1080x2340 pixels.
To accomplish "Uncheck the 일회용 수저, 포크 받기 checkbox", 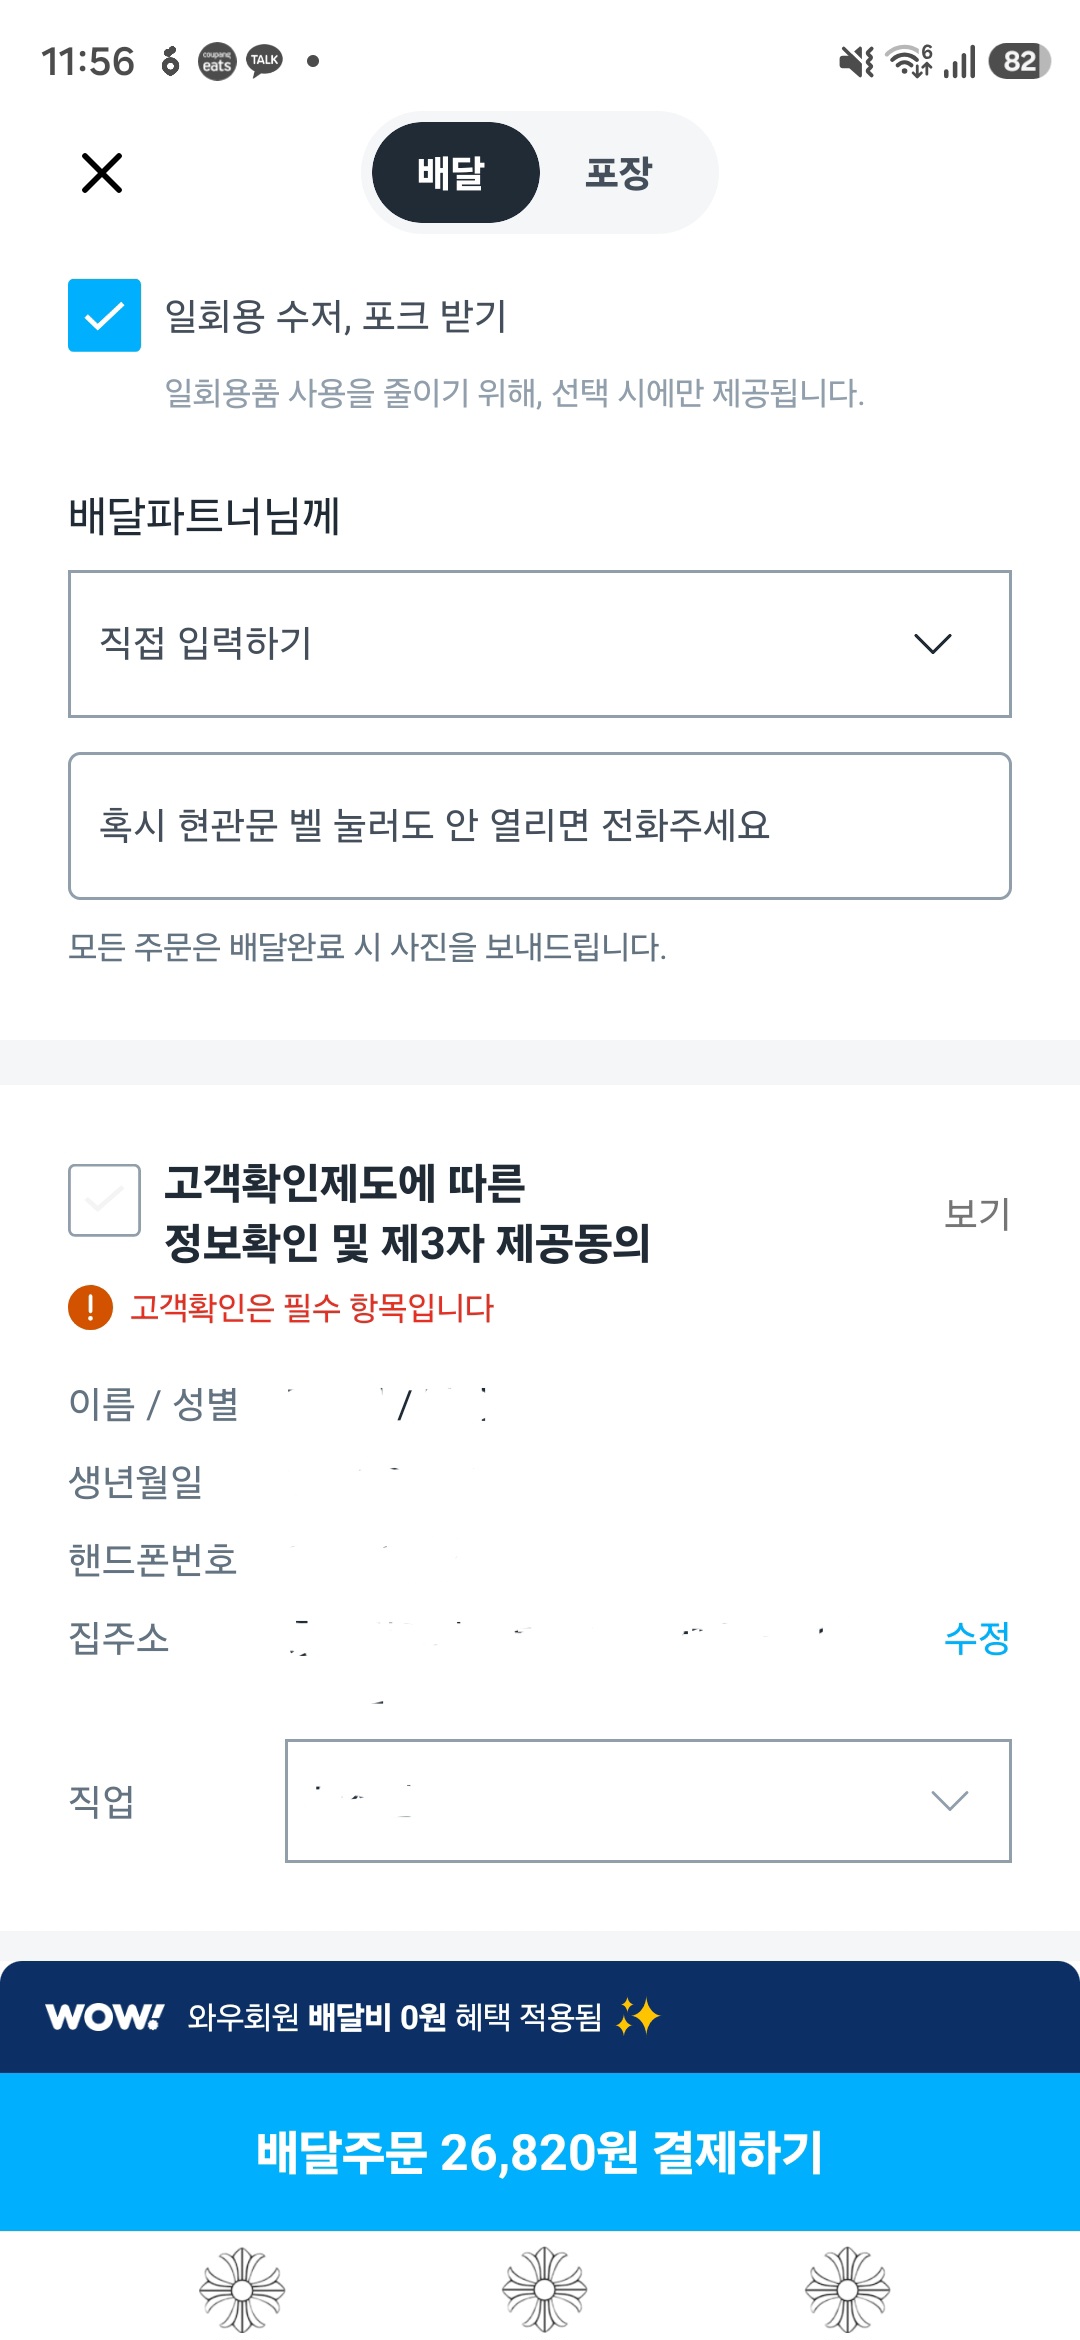I will point(104,316).
